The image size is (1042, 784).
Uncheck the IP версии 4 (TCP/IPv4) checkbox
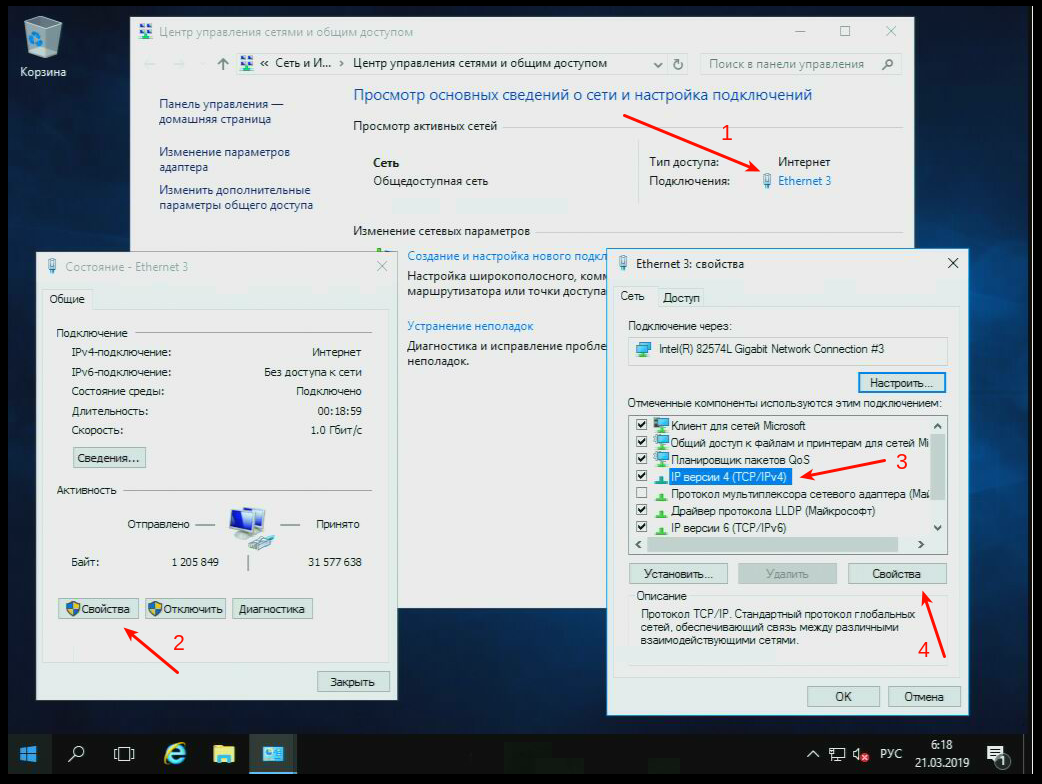pyautogui.click(x=641, y=476)
